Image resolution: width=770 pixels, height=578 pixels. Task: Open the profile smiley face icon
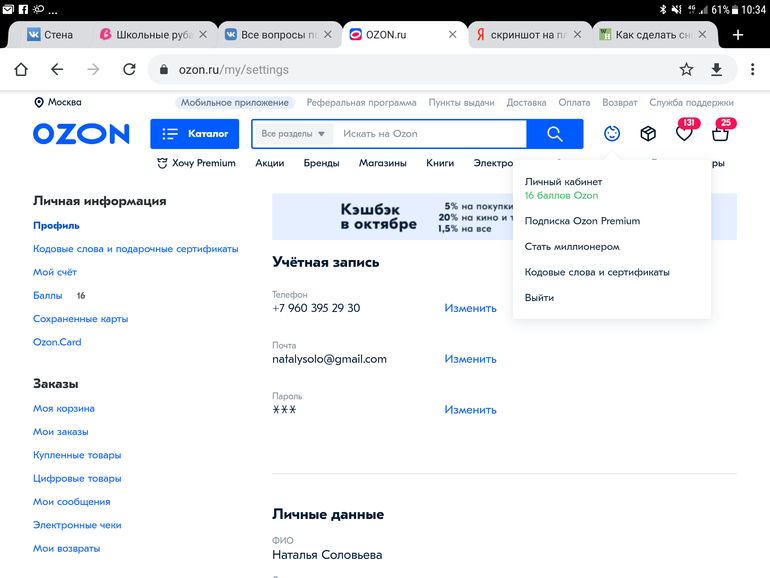click(x=612, y=133)
